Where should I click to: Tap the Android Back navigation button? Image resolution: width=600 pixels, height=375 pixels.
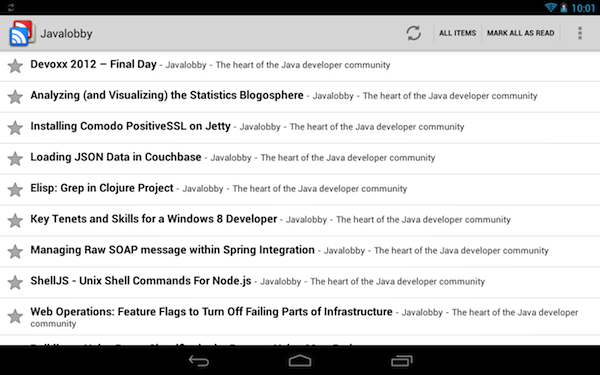(x=199, y=360)
